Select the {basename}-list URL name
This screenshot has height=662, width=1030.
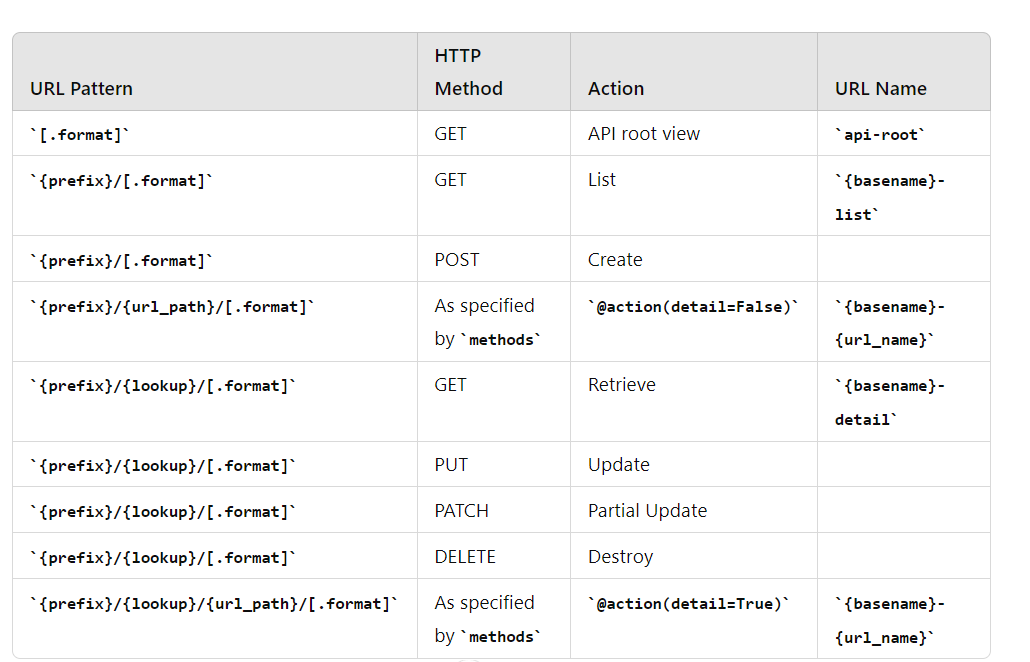click(890, 197)
